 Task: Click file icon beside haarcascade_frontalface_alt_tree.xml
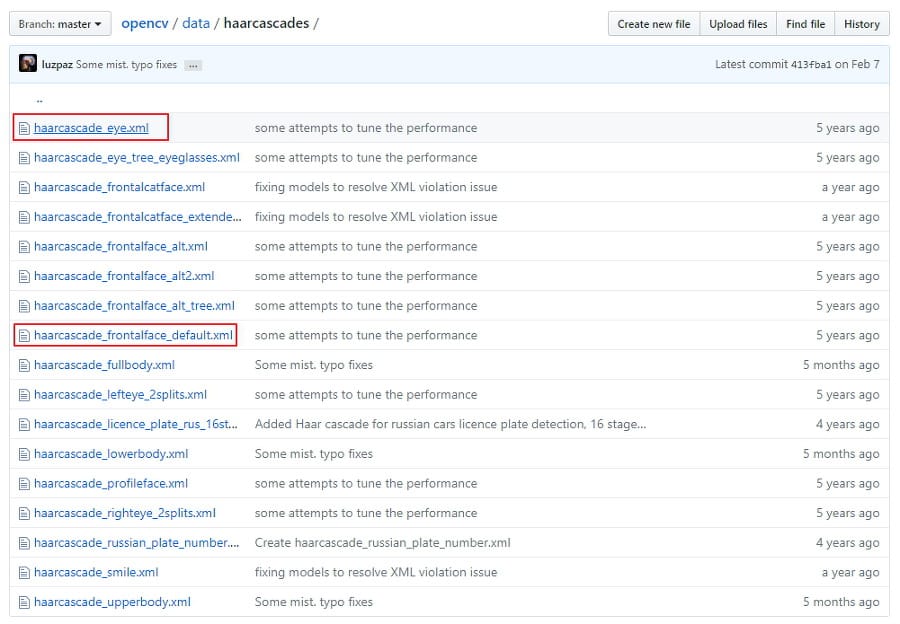click(x=24, y=306)
